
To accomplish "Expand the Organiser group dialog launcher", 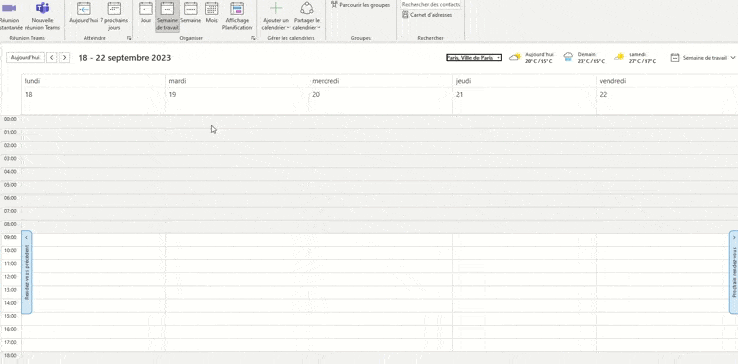I will click(253, 38).
